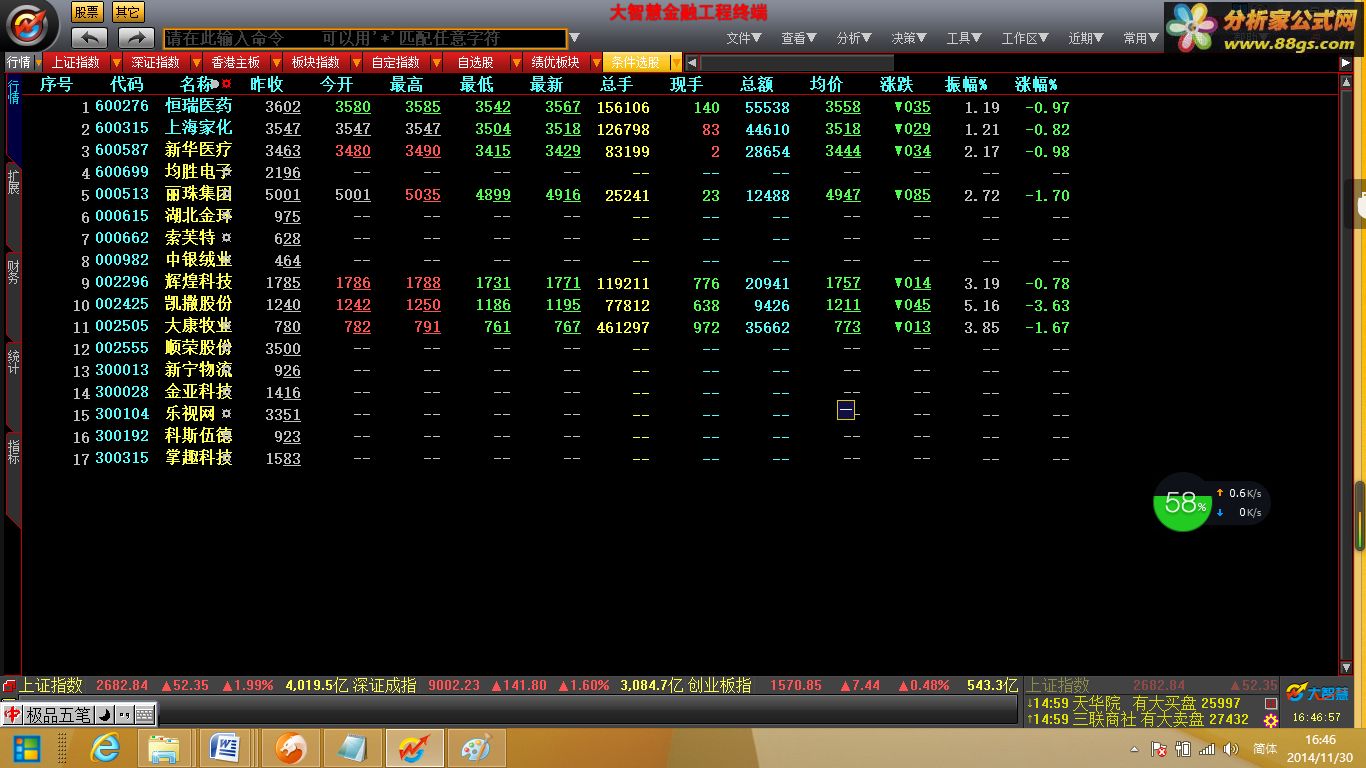1366x768 pixels.
Task: Expand the 条件选股 tab dropdown arrow
Action: [x=677, y=63]
